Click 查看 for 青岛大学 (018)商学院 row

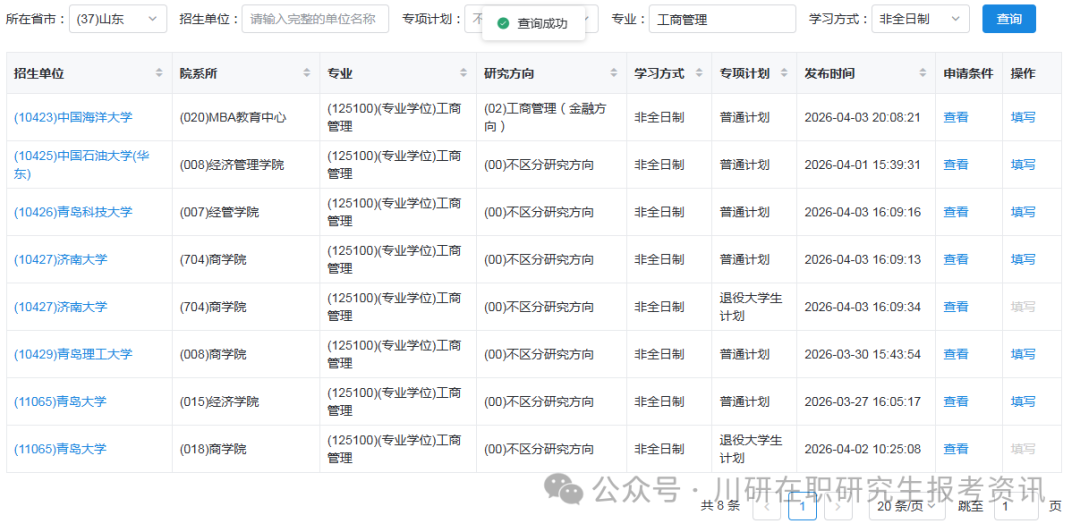955,449
